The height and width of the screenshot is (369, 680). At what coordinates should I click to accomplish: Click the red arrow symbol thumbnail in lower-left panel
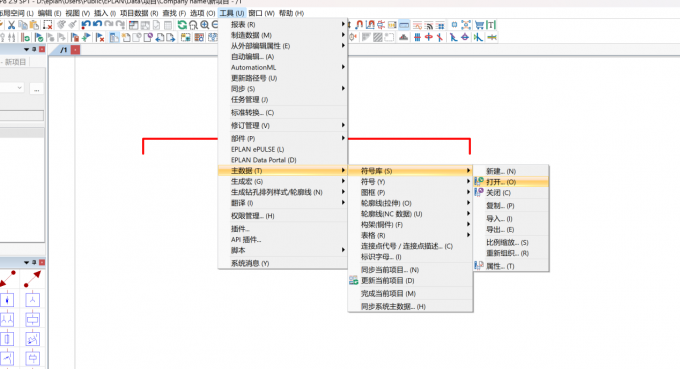pyautogui.click(x=33, y=279)
